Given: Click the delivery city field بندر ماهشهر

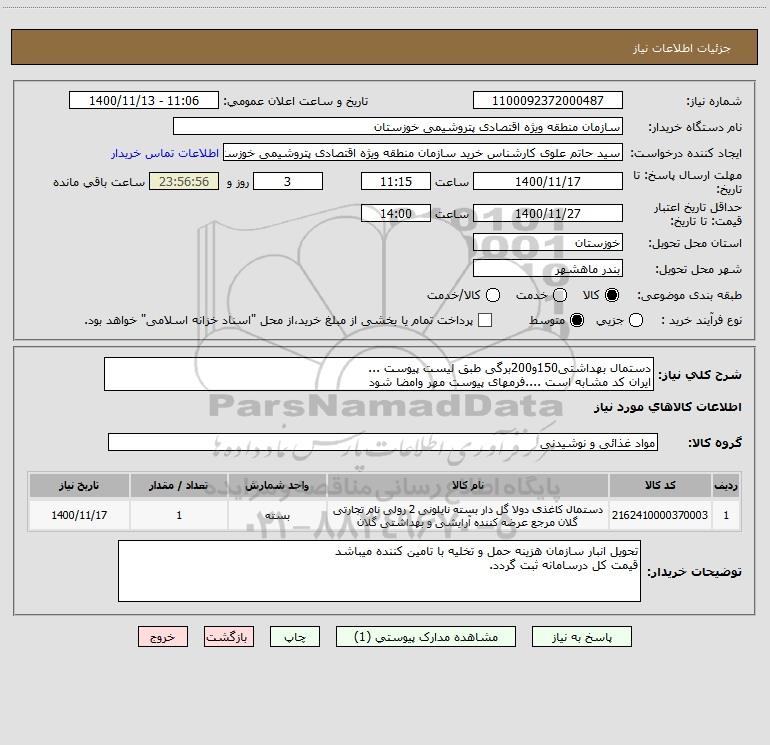Looking at the screenshot, I should [548, 269].
